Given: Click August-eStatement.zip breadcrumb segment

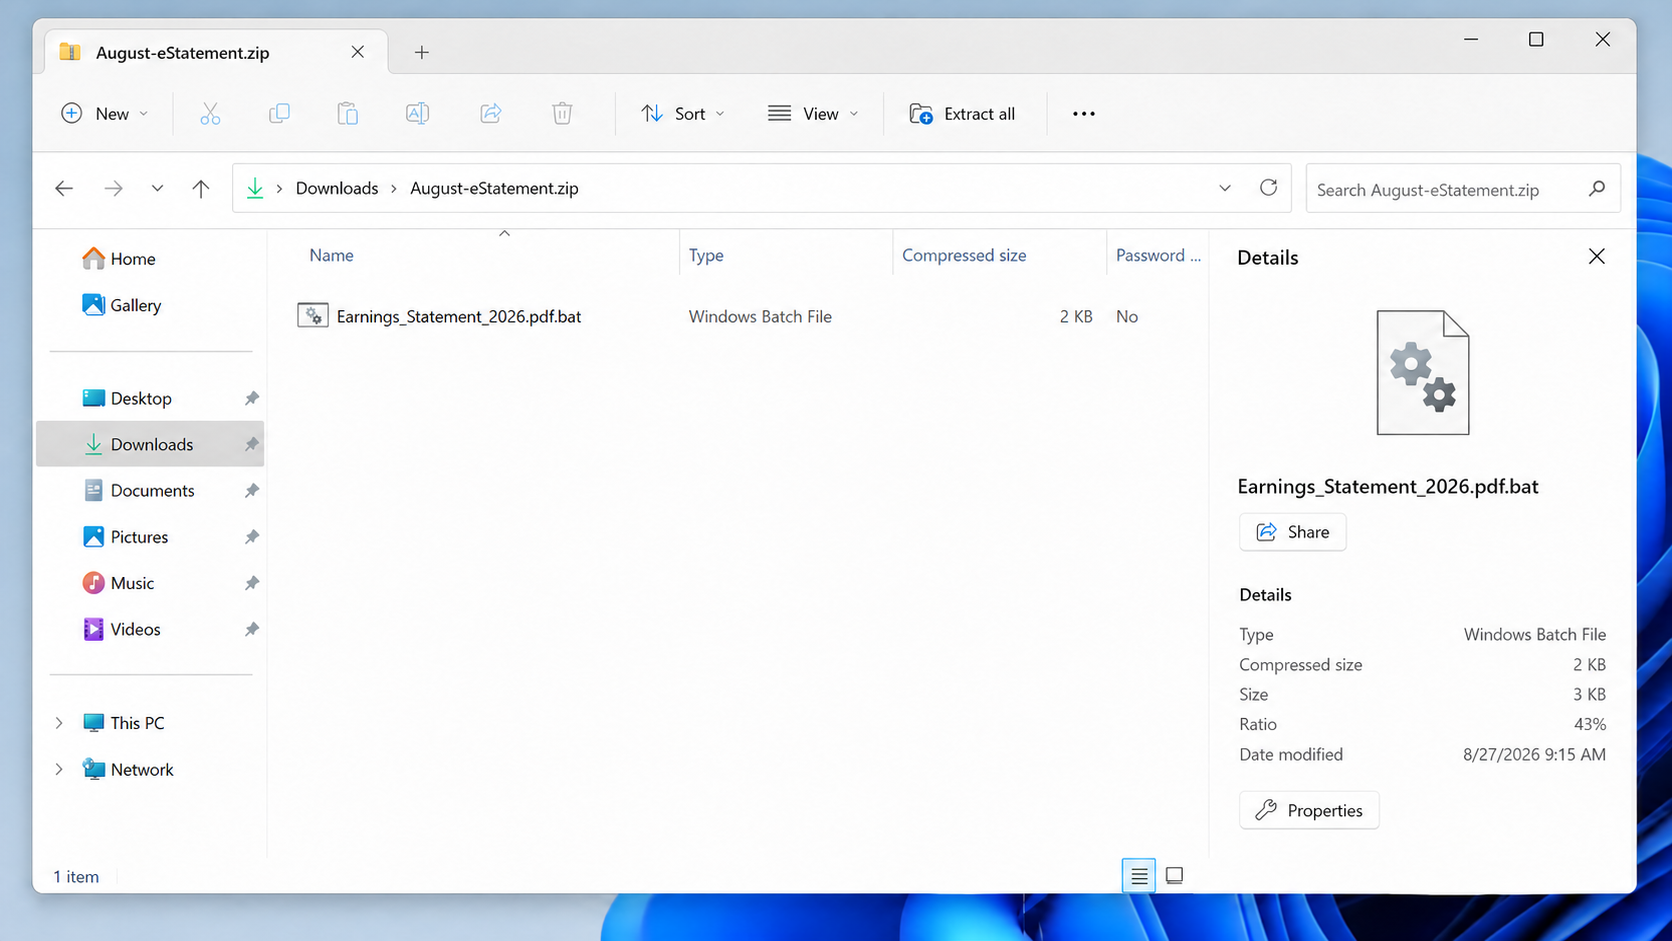Looking at the screenshot, I should [x=494, y=188].
